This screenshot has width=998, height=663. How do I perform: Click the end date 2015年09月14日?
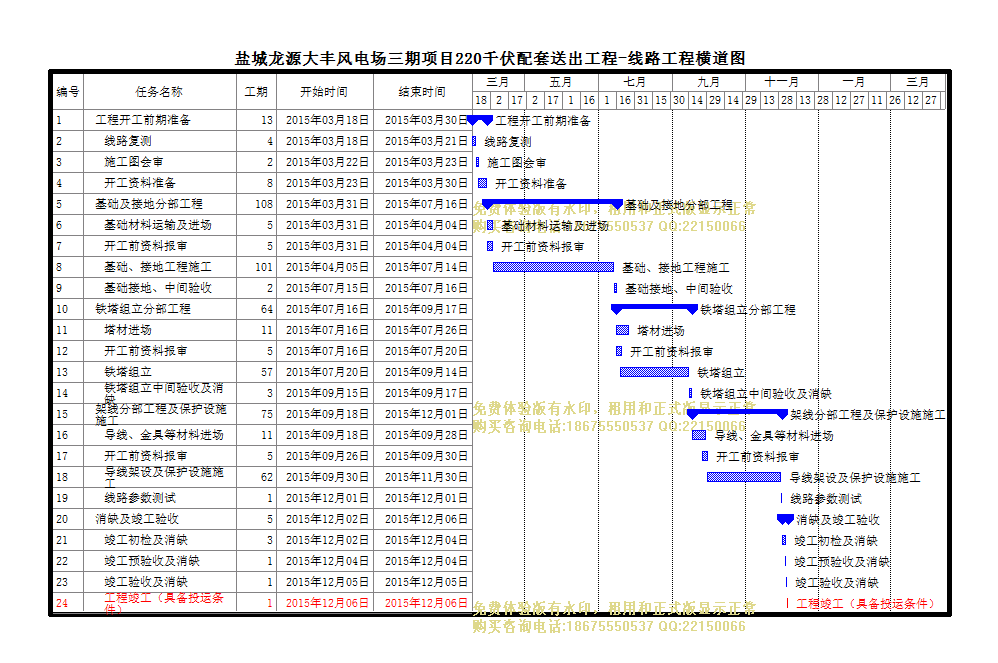[426, 372]
